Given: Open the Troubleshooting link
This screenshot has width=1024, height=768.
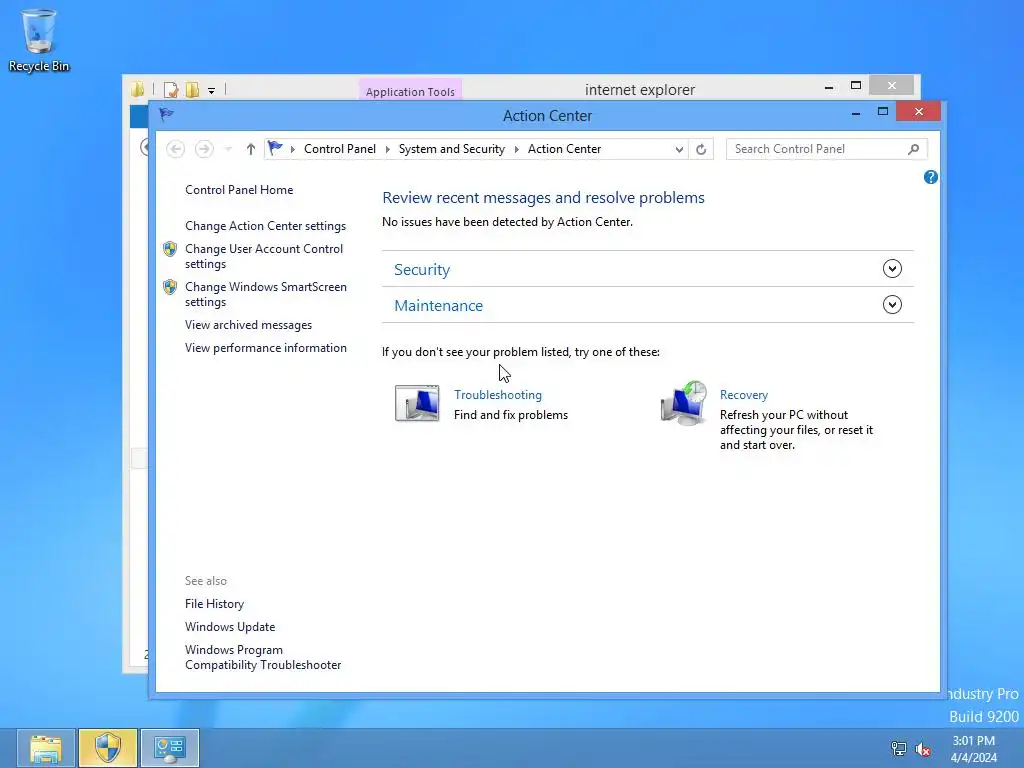Looking at the screenshot, I should click(x=498, y=395).
